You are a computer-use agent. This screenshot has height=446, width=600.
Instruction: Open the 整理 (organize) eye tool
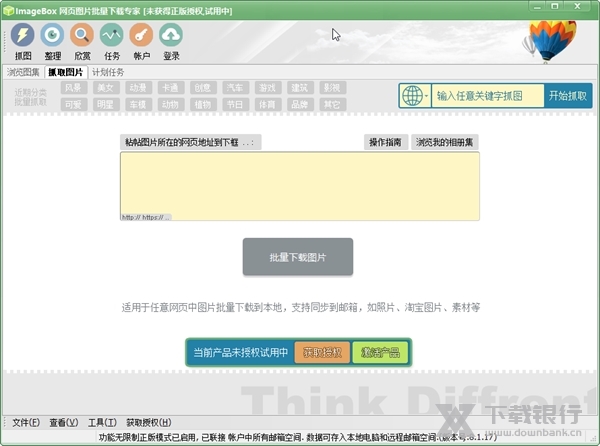[x=52, y=42]
